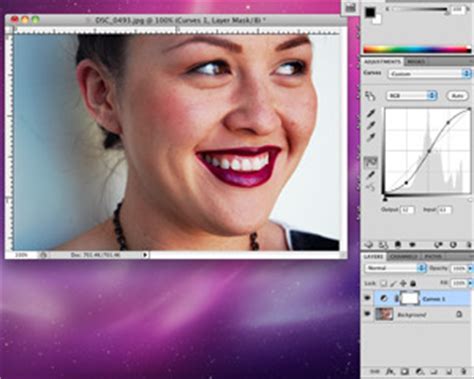
Task: Switch to the Adjustments tab
Action: 382,62
